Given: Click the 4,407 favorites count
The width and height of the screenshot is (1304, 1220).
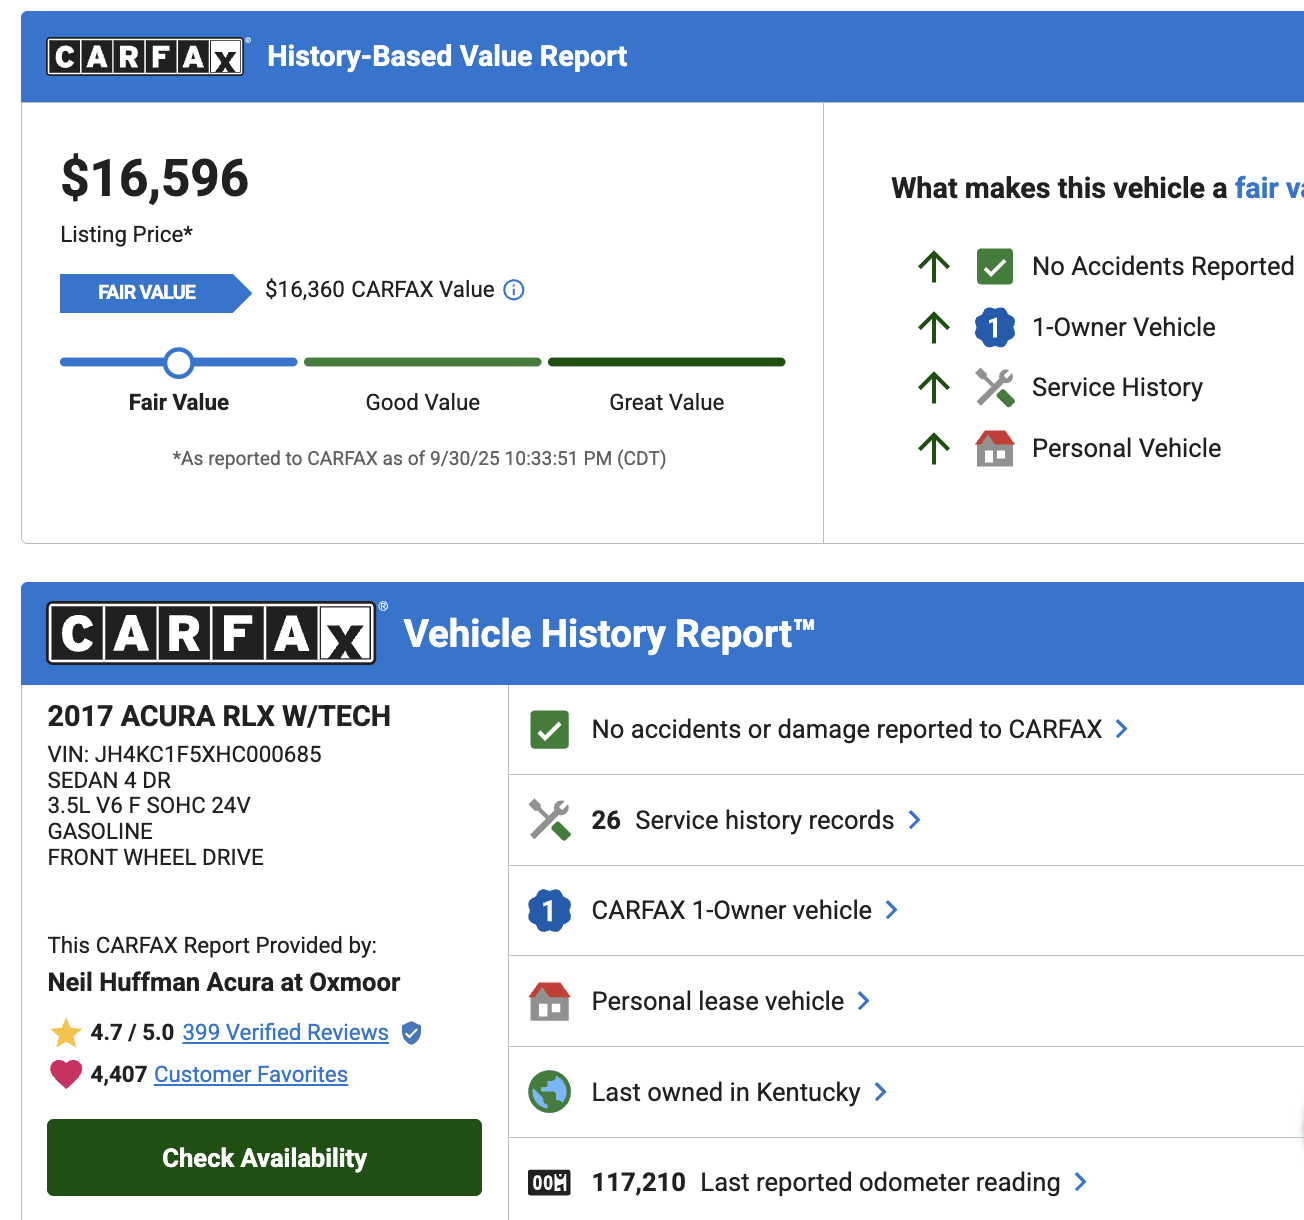Looking at the screenshot, I should click(x=119, y=1074).
